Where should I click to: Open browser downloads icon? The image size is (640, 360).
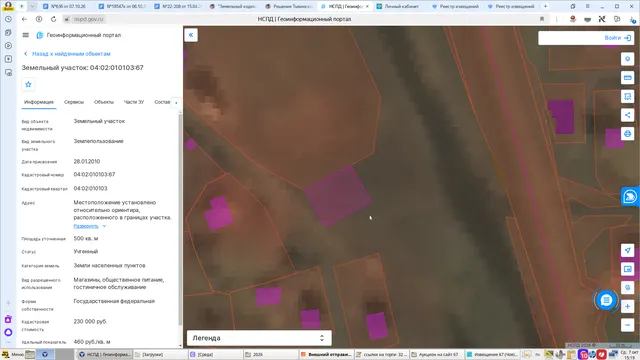(632, 19)
